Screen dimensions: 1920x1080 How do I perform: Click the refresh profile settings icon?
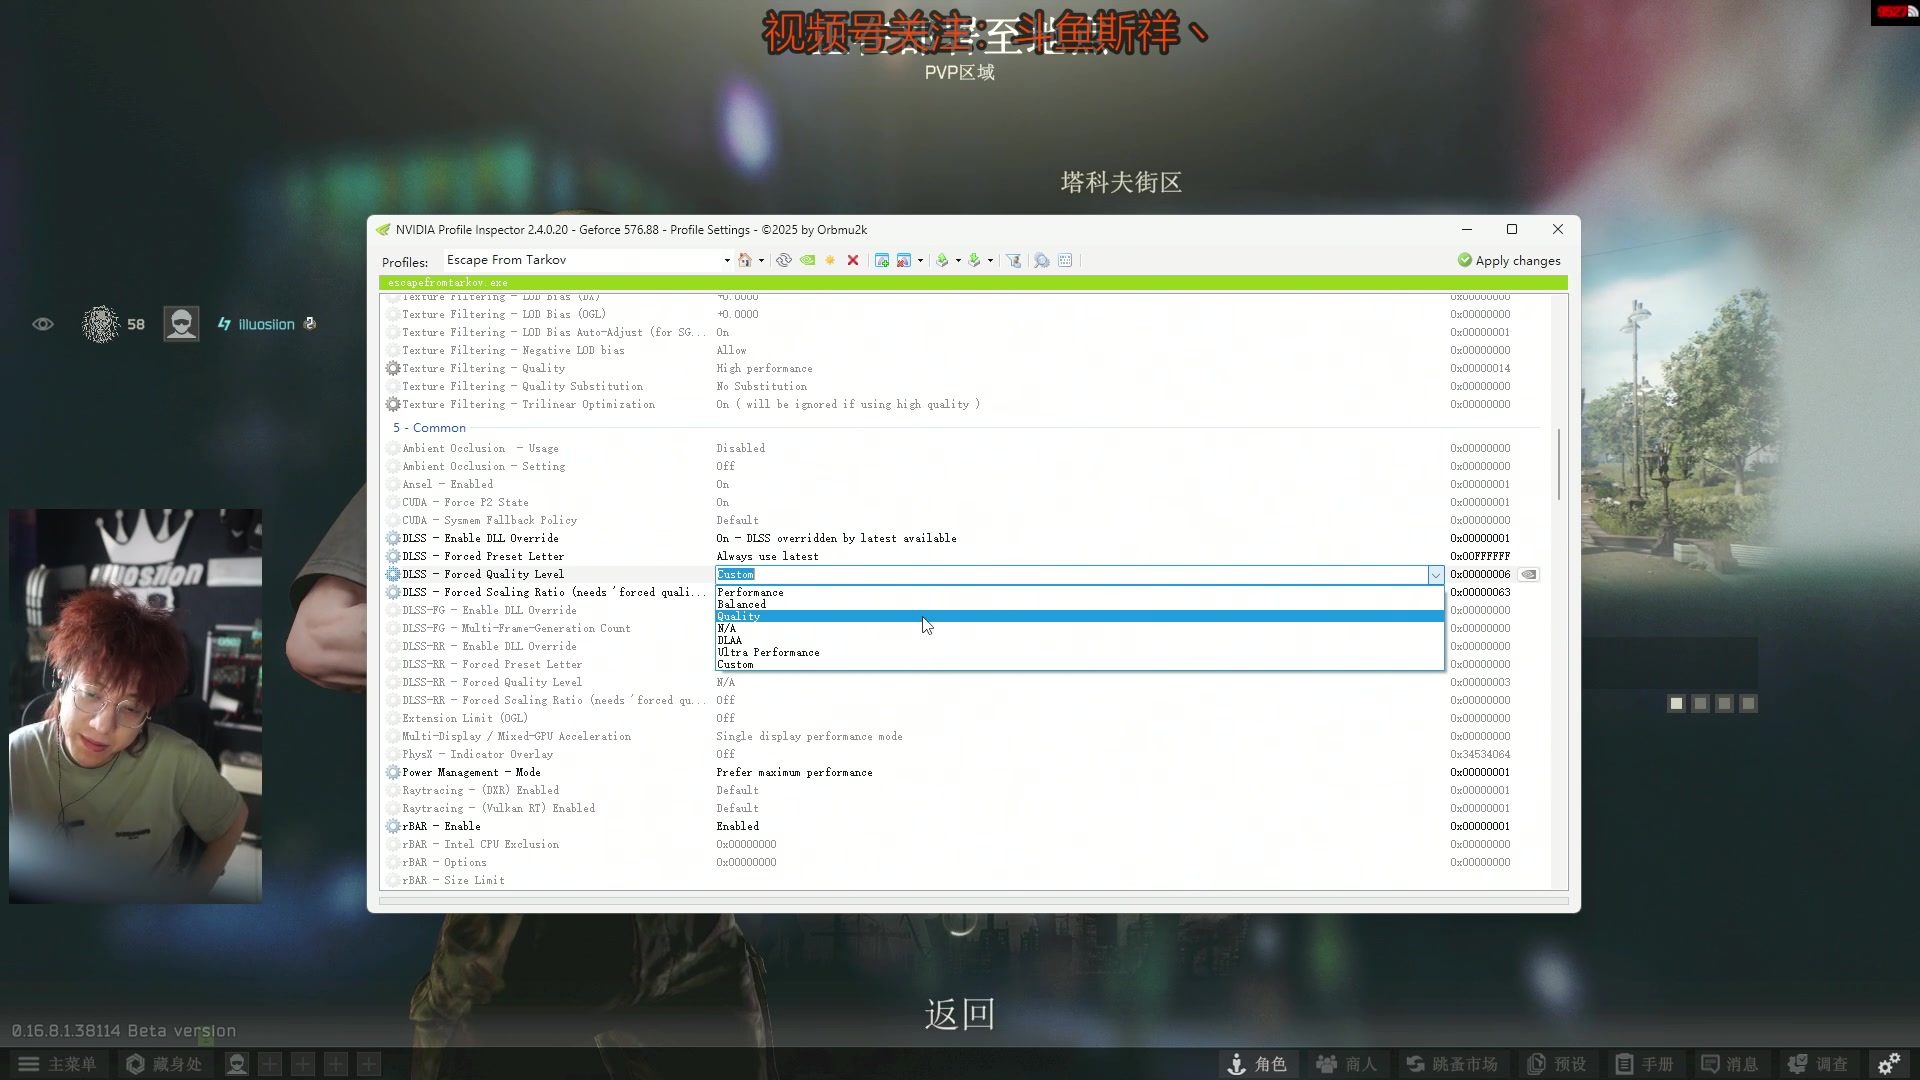tap(784, 260)
